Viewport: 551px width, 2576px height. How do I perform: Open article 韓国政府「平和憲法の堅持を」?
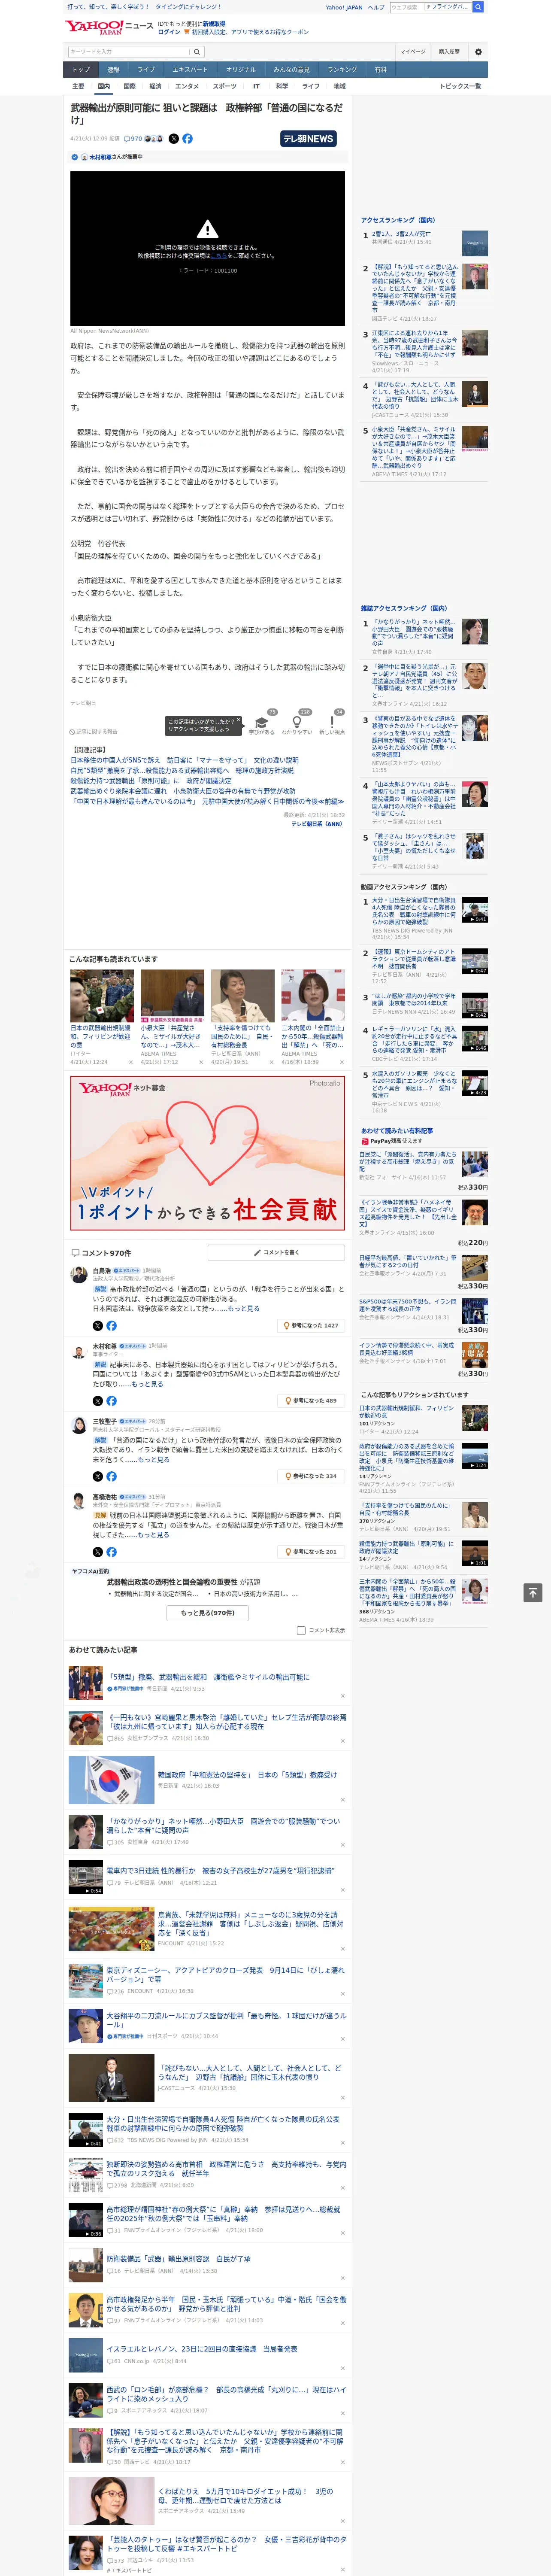coord(247,1775)
